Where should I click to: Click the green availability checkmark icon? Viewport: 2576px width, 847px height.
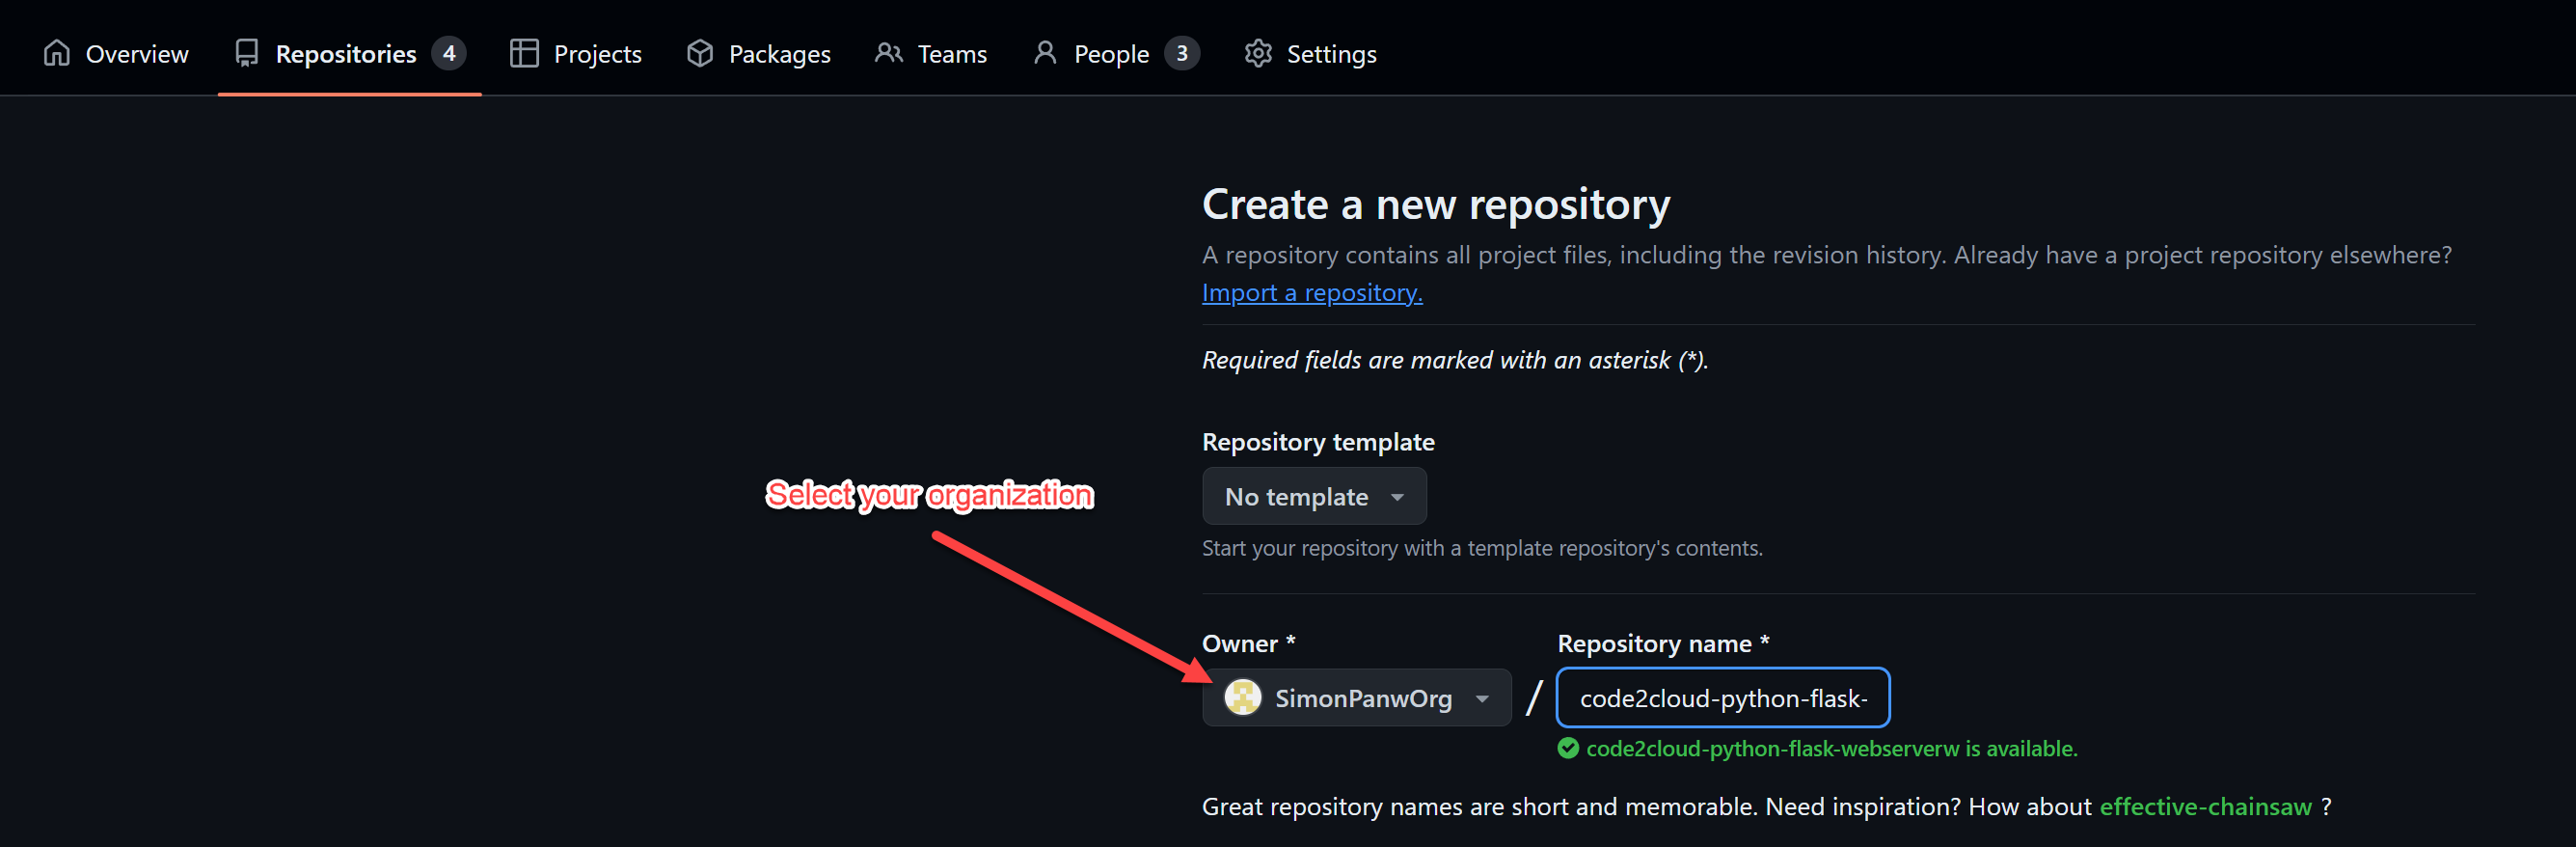1568,748
